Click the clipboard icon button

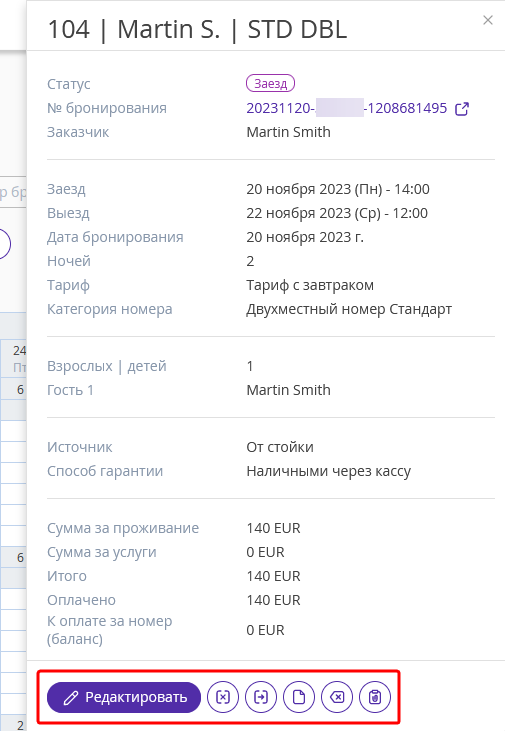click(x=375, y=697)
